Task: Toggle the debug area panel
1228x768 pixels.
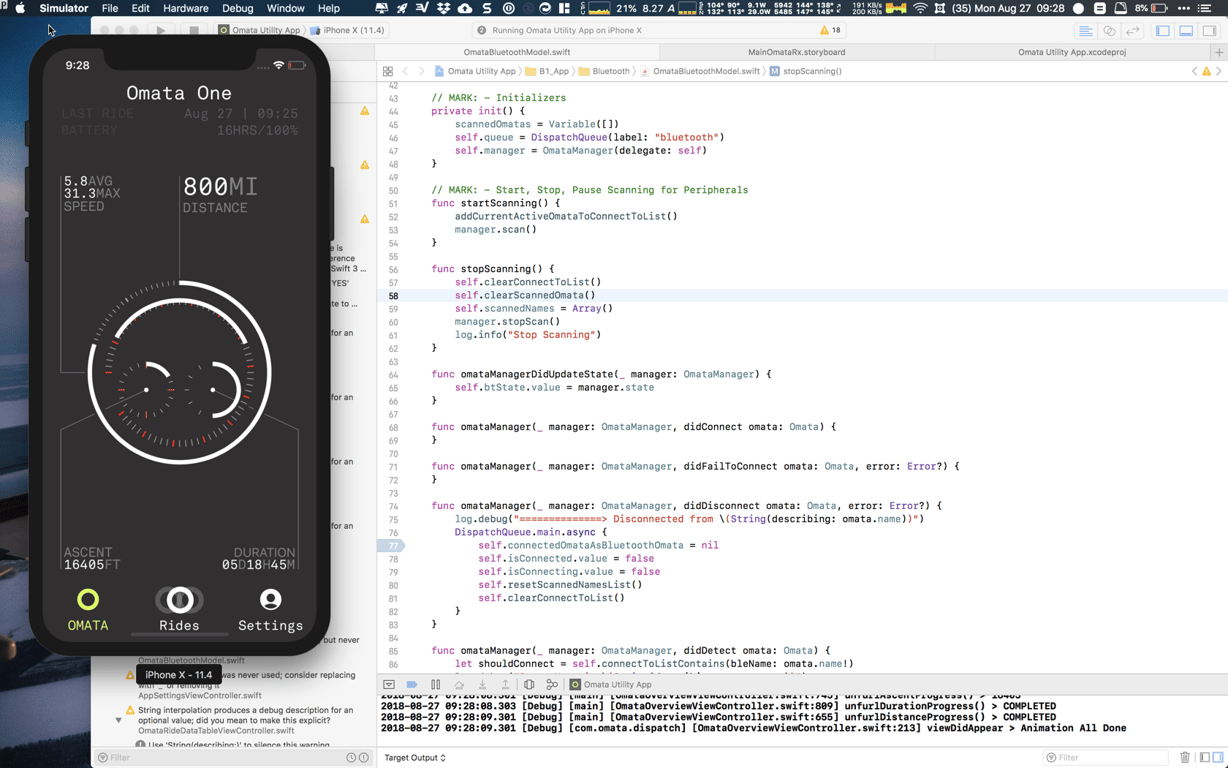Action: (1186, 31)
